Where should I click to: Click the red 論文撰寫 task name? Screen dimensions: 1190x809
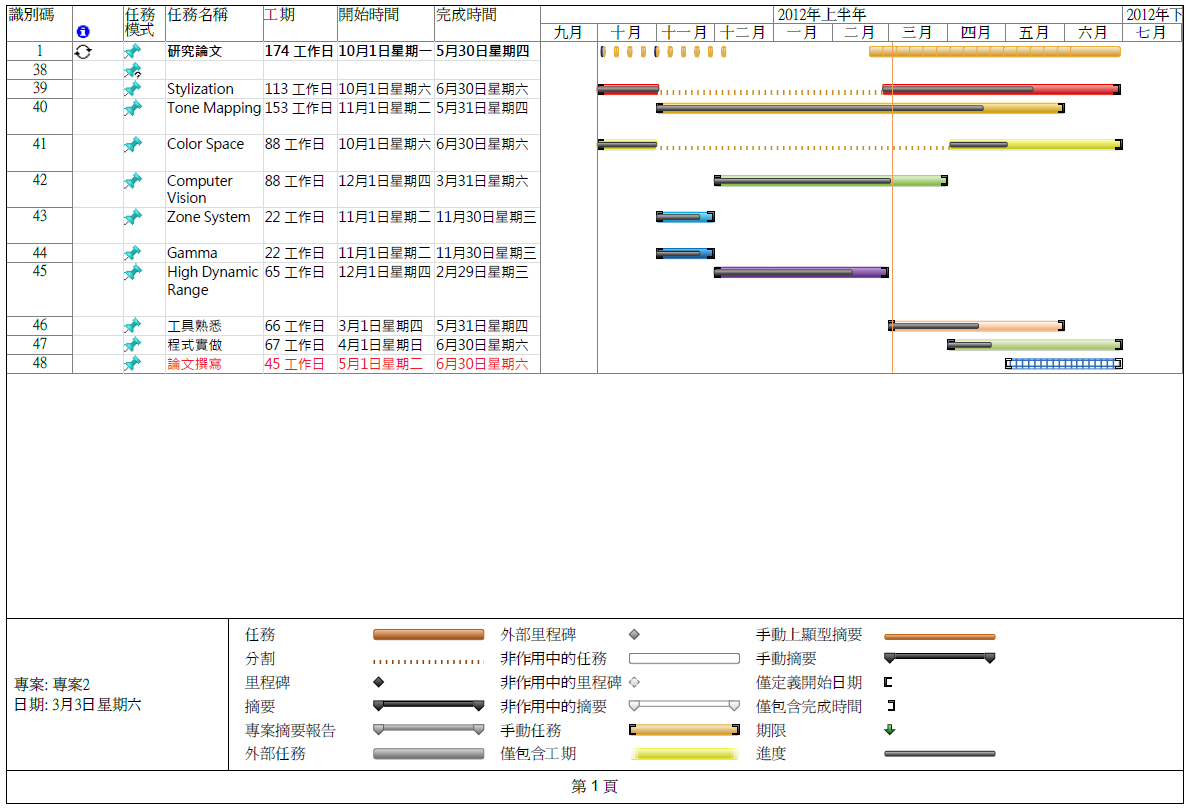click(x=195, y=364)
